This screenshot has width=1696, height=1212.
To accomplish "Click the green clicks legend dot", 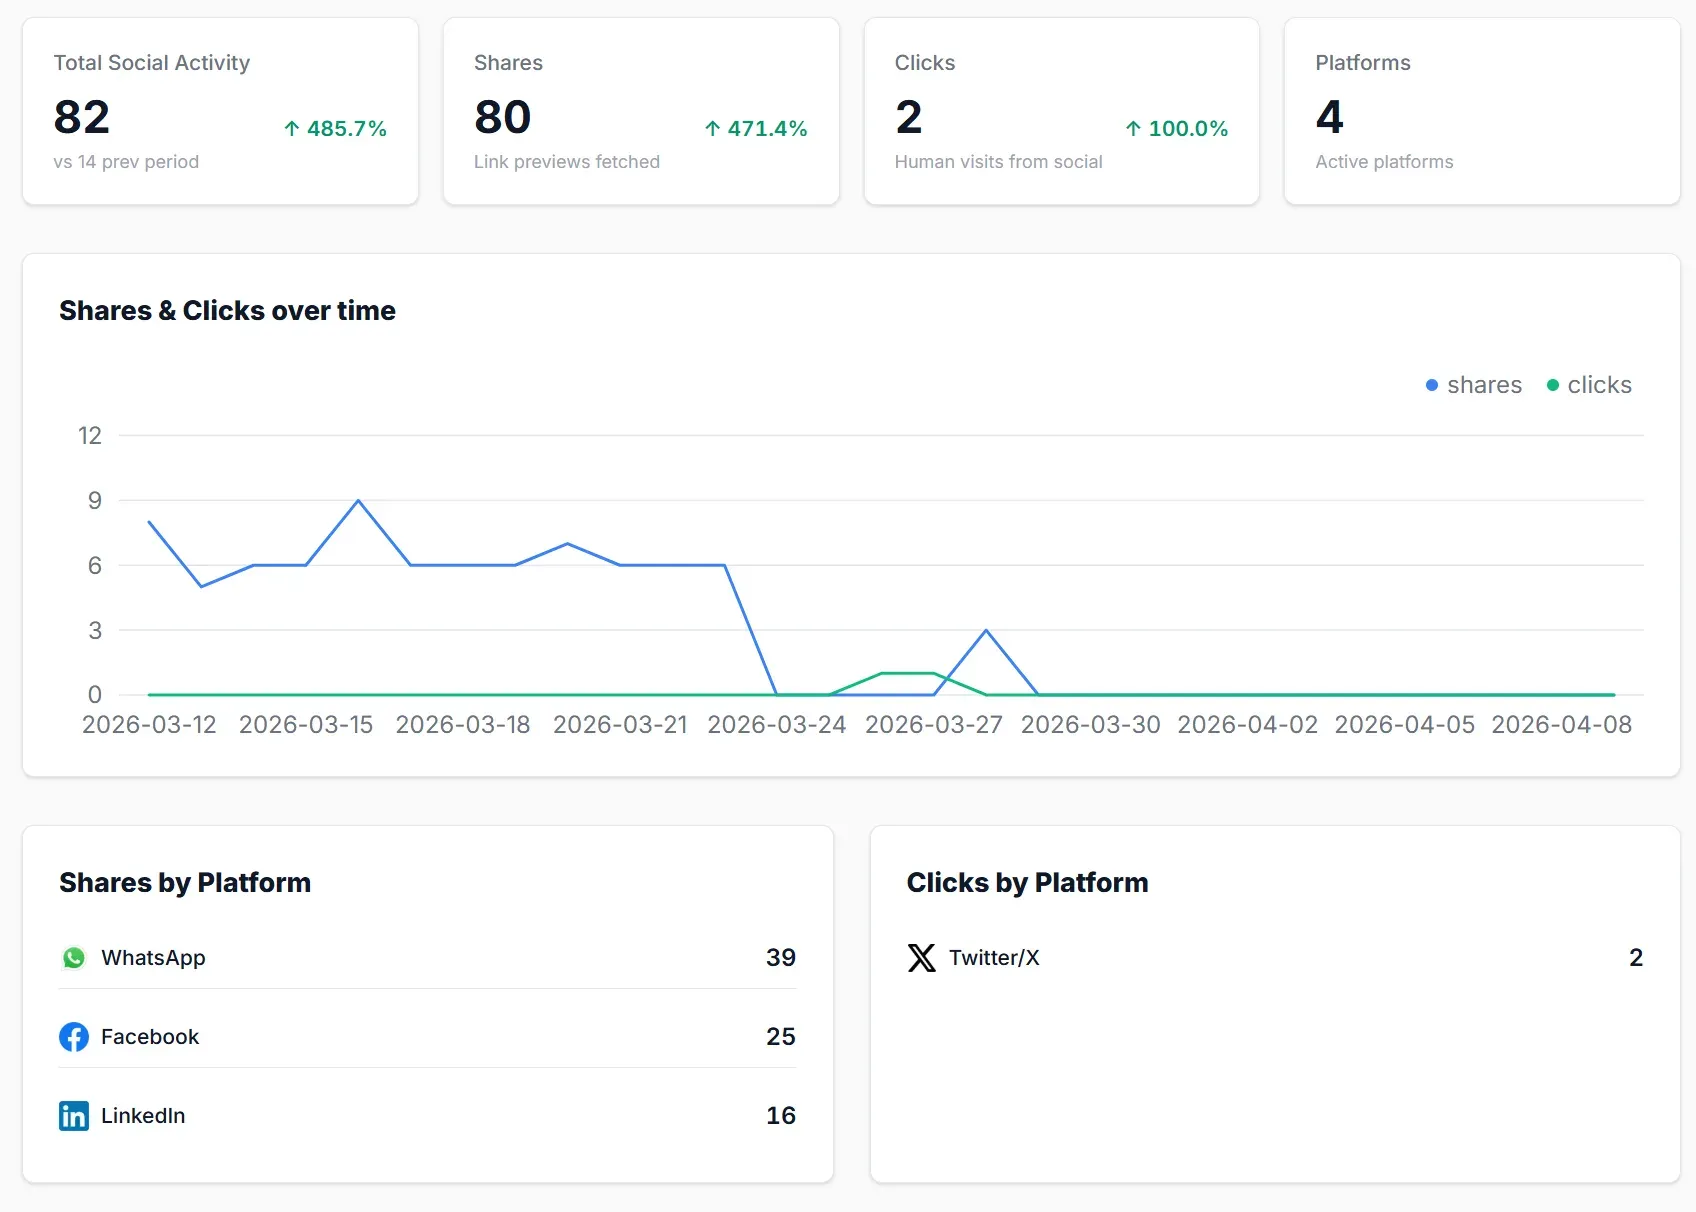I will tap(1553, 385).
